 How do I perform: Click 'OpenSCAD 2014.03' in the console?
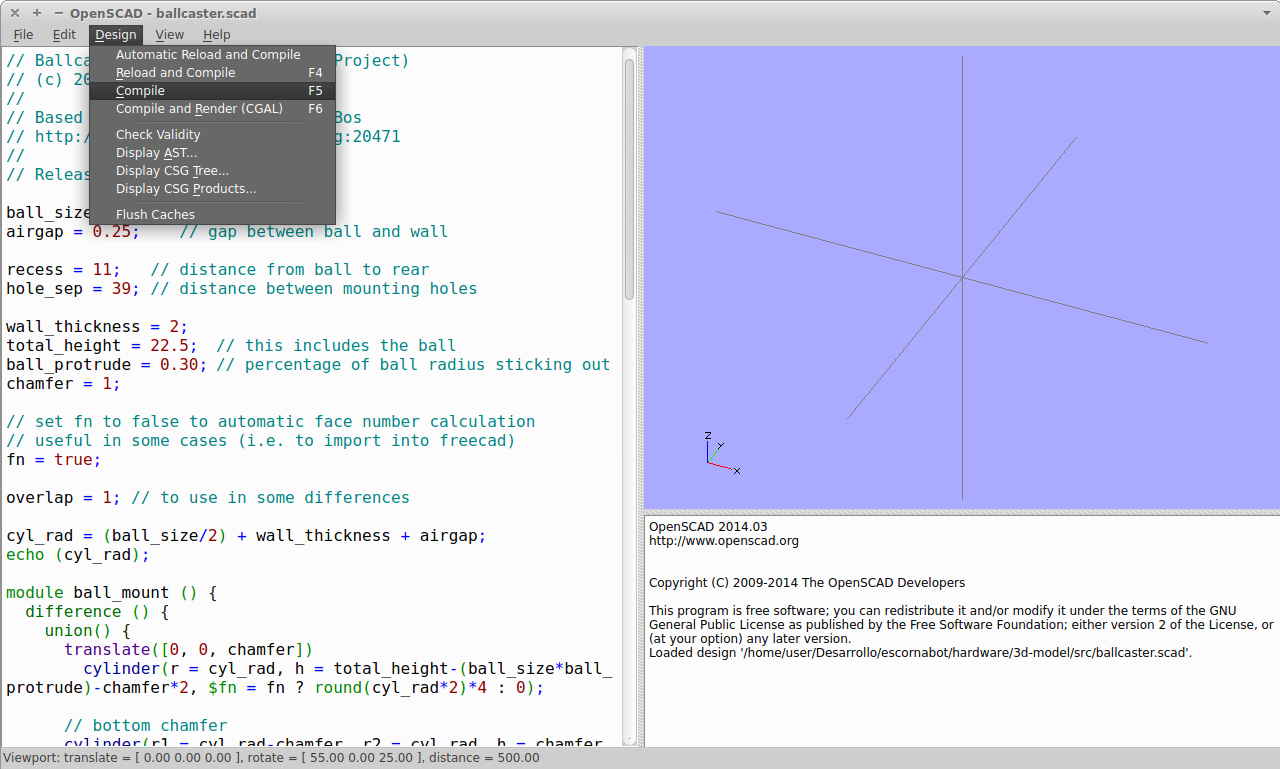(708, 527)
